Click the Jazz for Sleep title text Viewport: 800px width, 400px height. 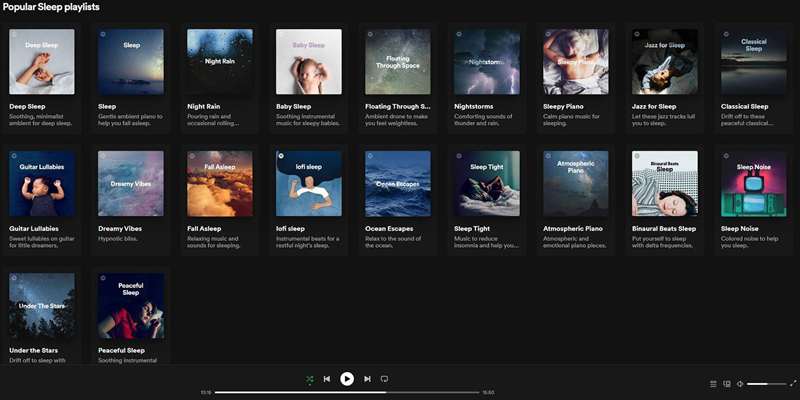pyautogui.click(x=654, y=107)
